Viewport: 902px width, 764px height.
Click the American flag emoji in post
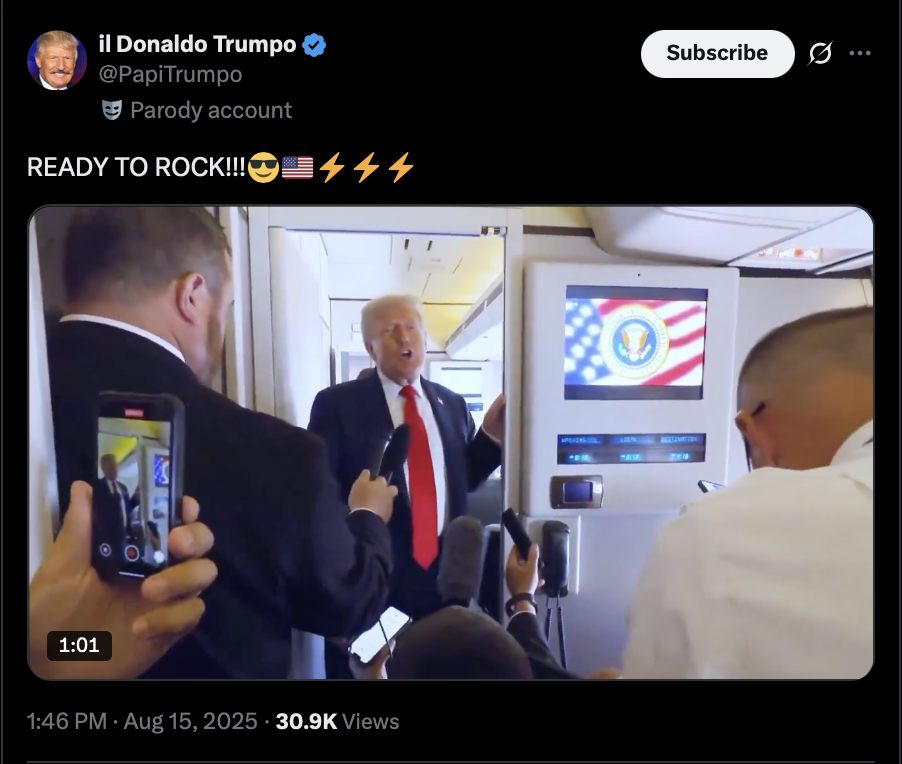click(297, 167)
